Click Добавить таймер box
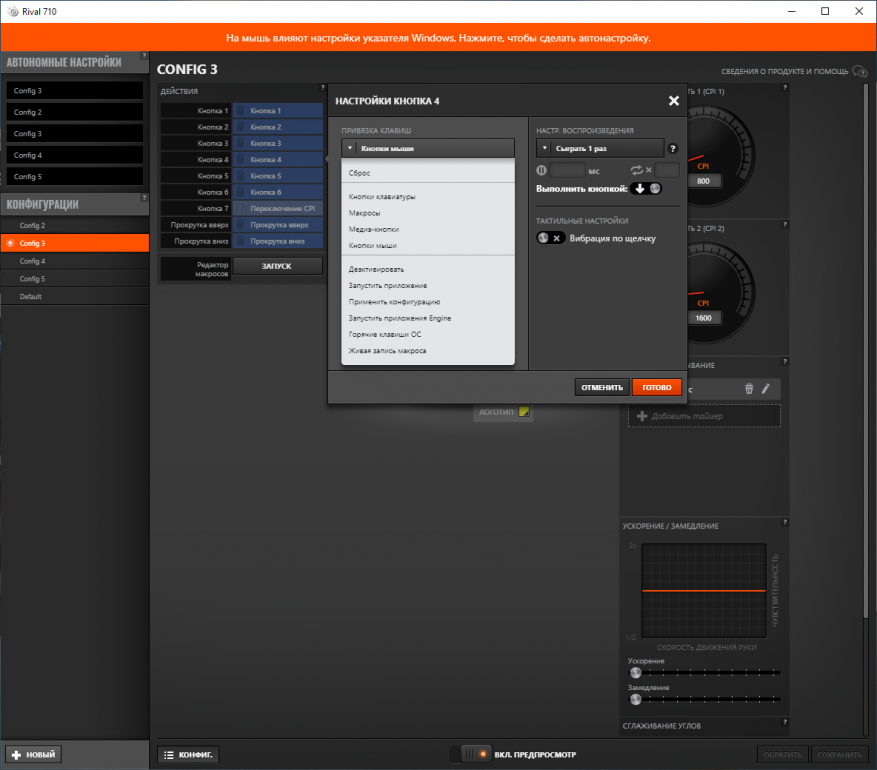 tap(704, 416)
